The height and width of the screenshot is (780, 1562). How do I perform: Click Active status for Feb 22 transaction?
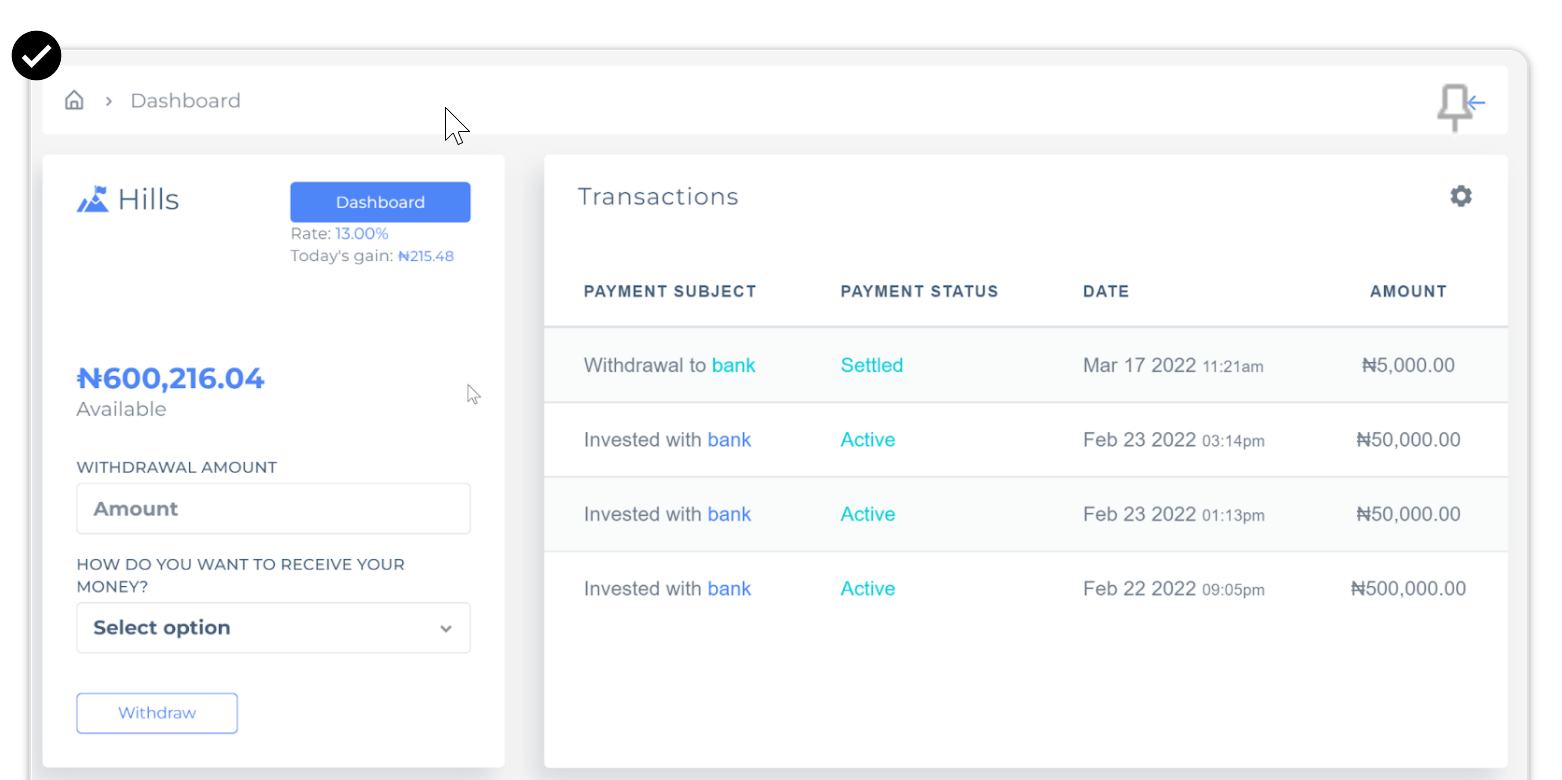pyautogui.click(x=867, y=589)
